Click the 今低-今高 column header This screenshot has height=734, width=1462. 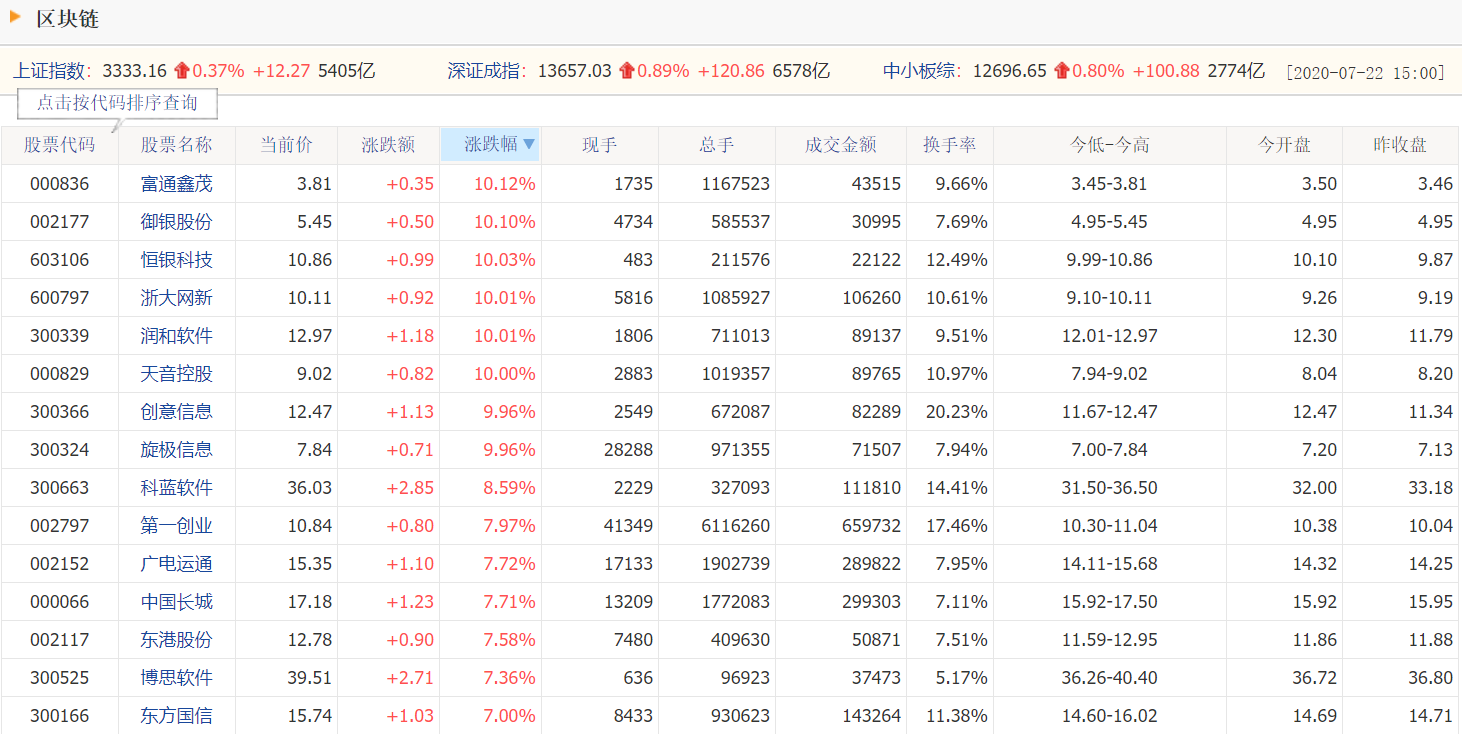(x=1110, y=145)
